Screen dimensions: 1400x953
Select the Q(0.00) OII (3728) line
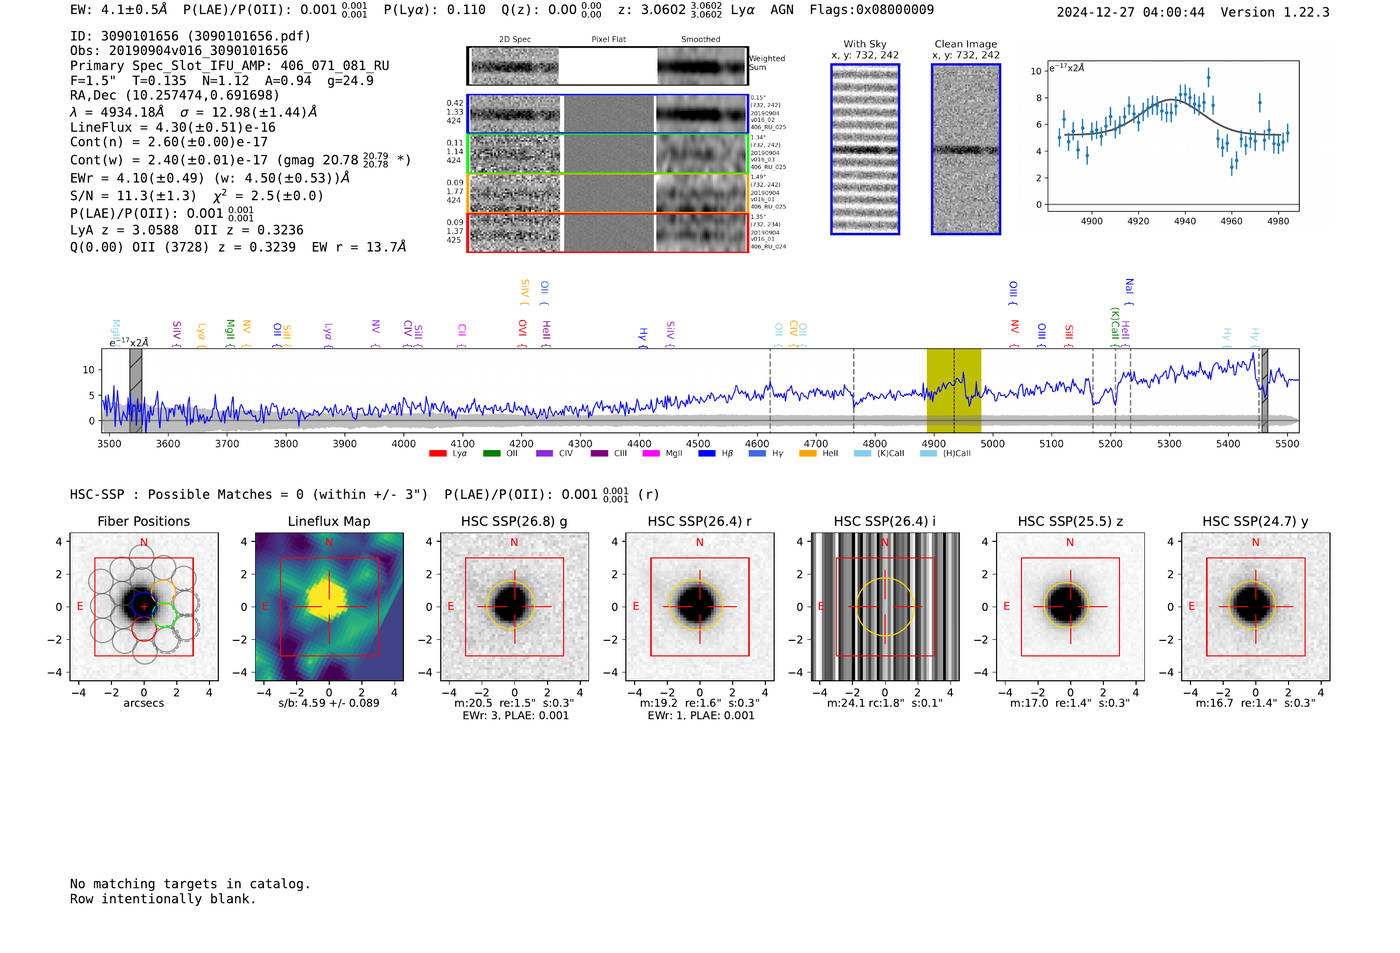coord(238,247)
